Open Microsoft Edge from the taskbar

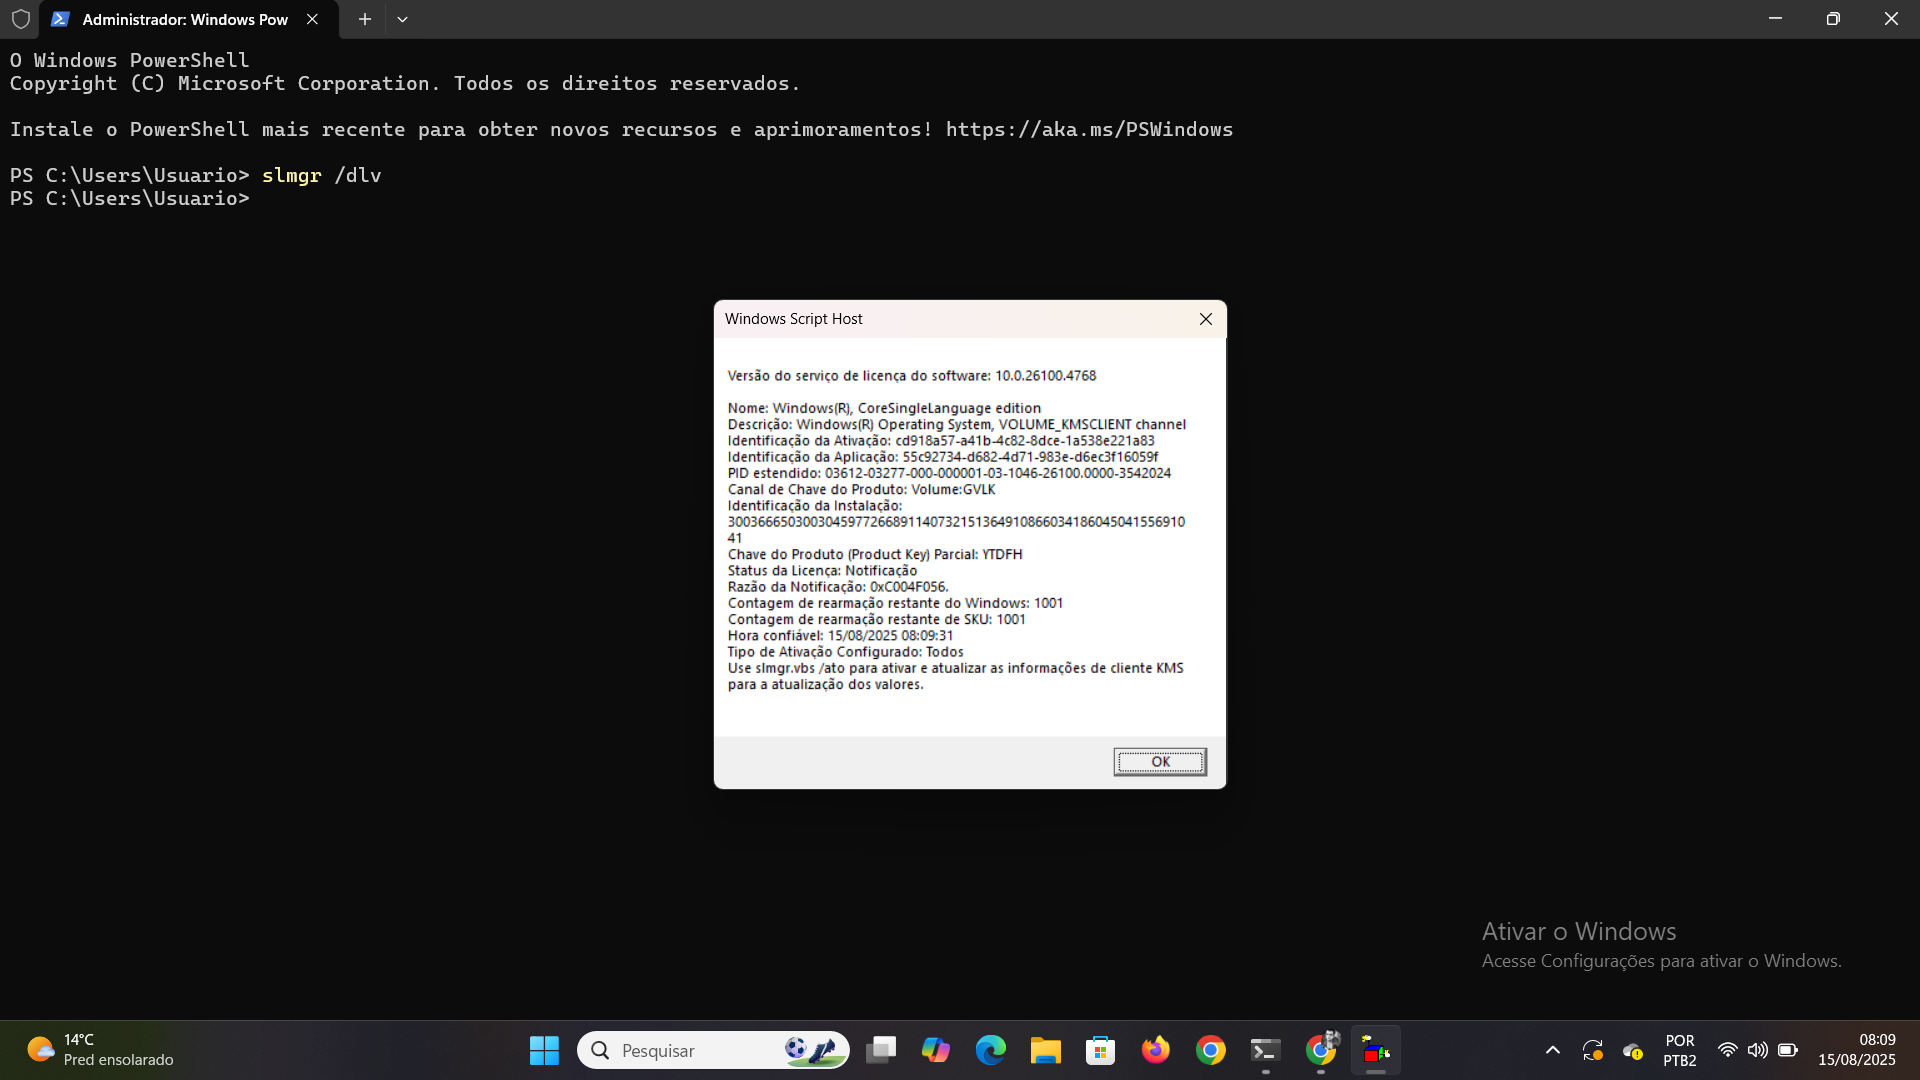point(991,1050)
